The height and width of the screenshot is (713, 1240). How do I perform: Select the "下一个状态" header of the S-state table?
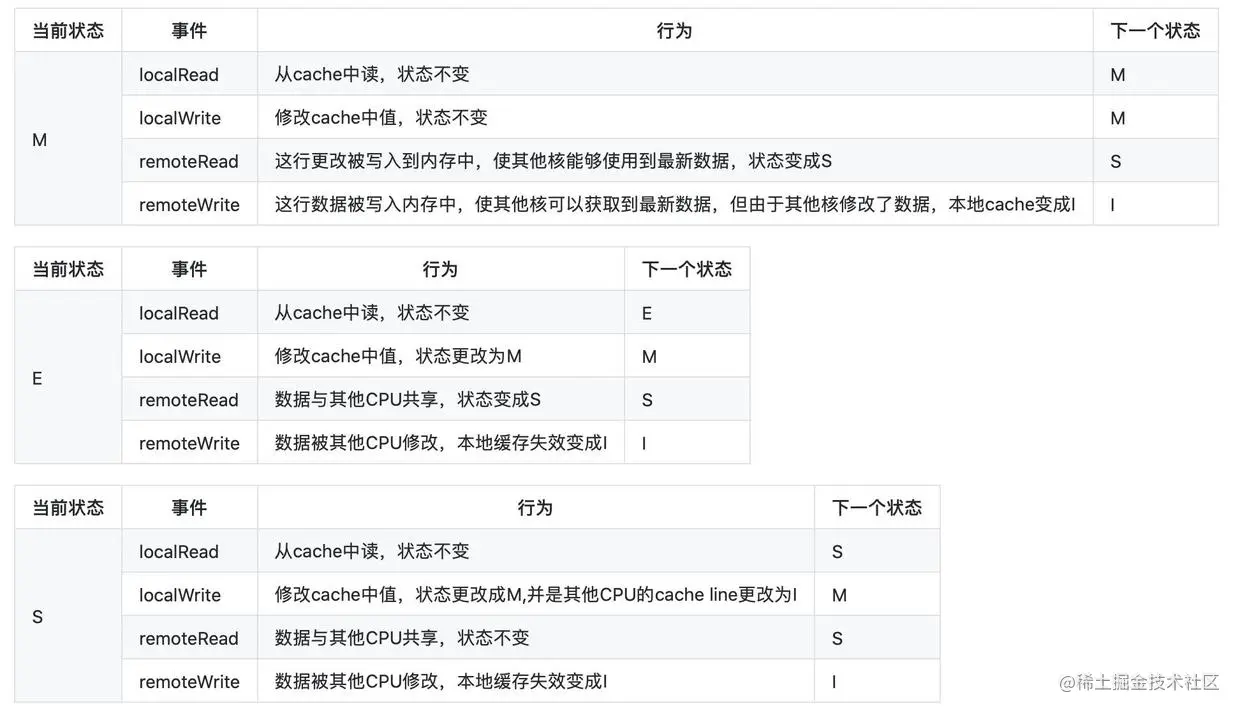point(877,508)
